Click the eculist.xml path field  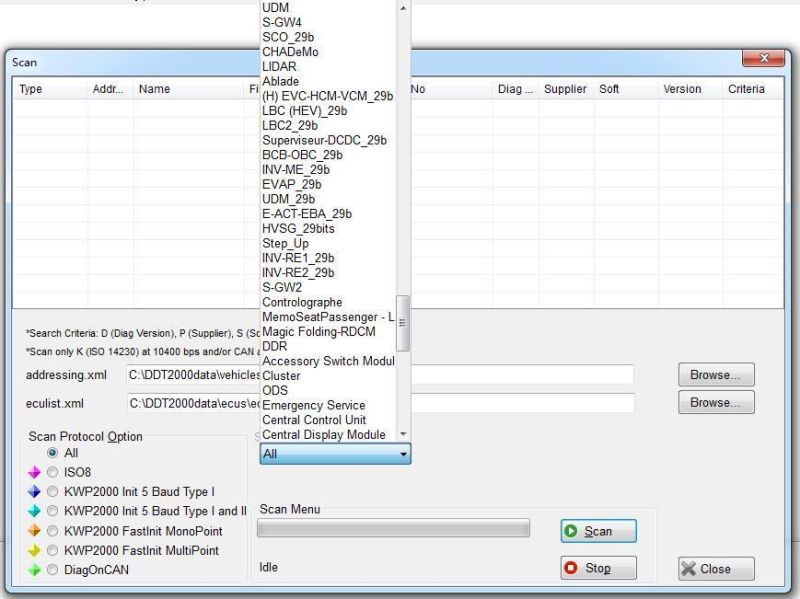[380, 404]
